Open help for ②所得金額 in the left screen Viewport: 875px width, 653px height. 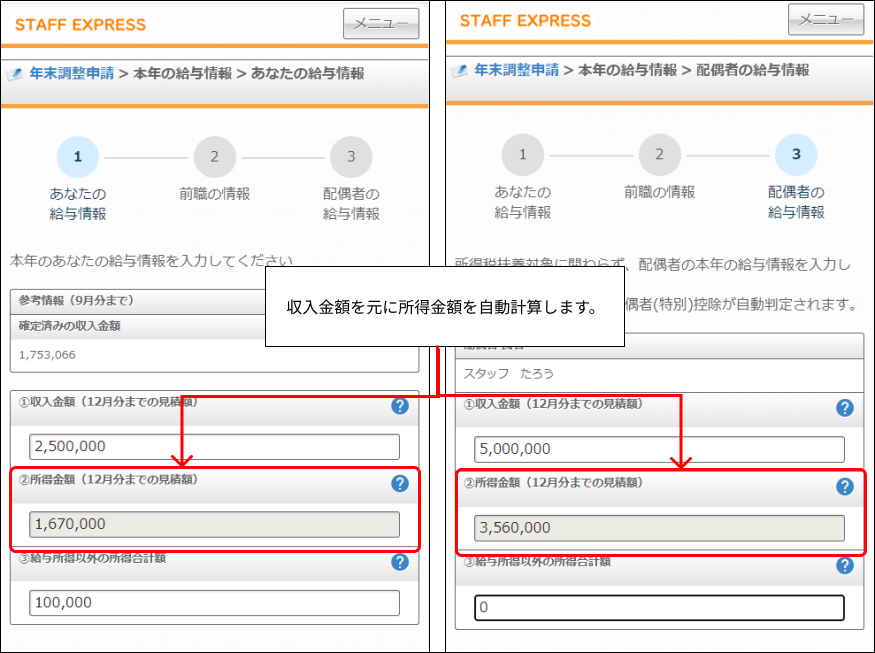click(x=400, y=483)
